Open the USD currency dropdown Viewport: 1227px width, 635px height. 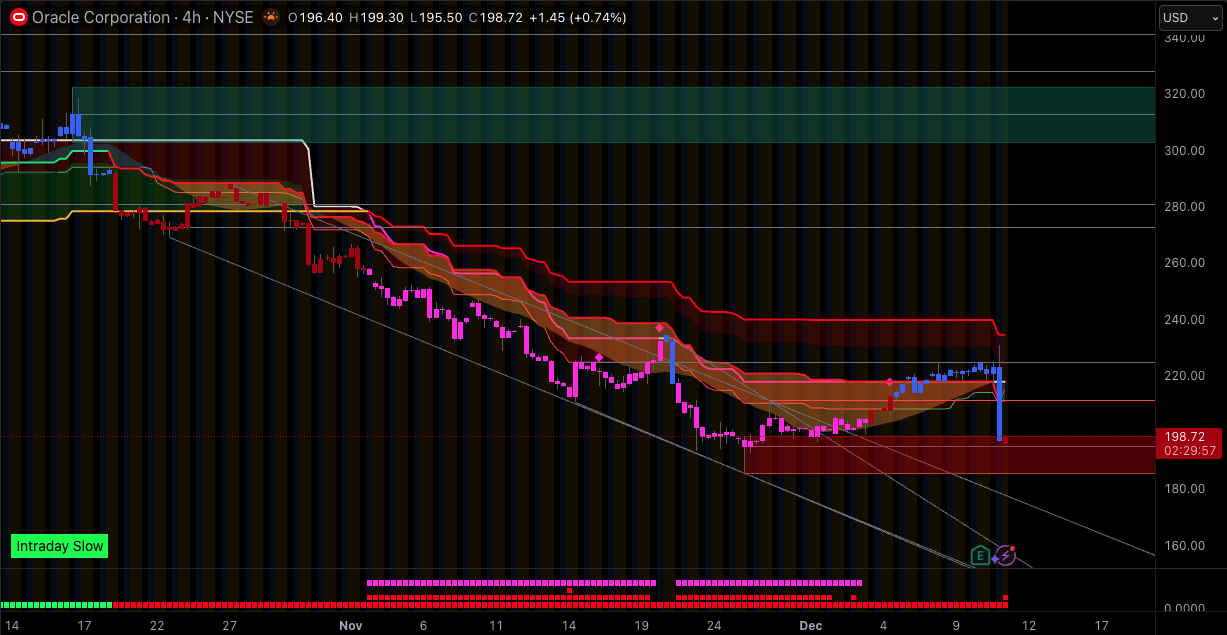click(1188, 17)
